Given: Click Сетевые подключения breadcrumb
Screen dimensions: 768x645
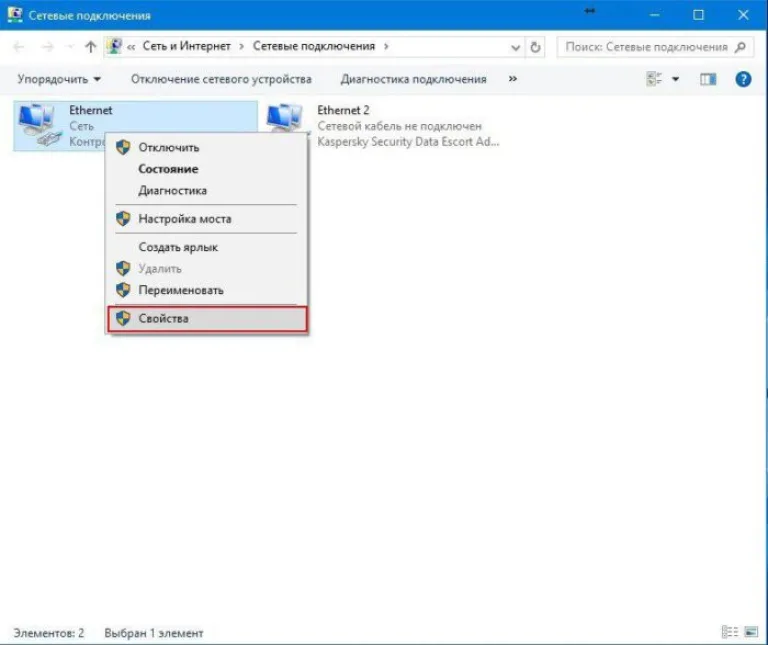Looking at the screenshot, I should click(314, 46).
